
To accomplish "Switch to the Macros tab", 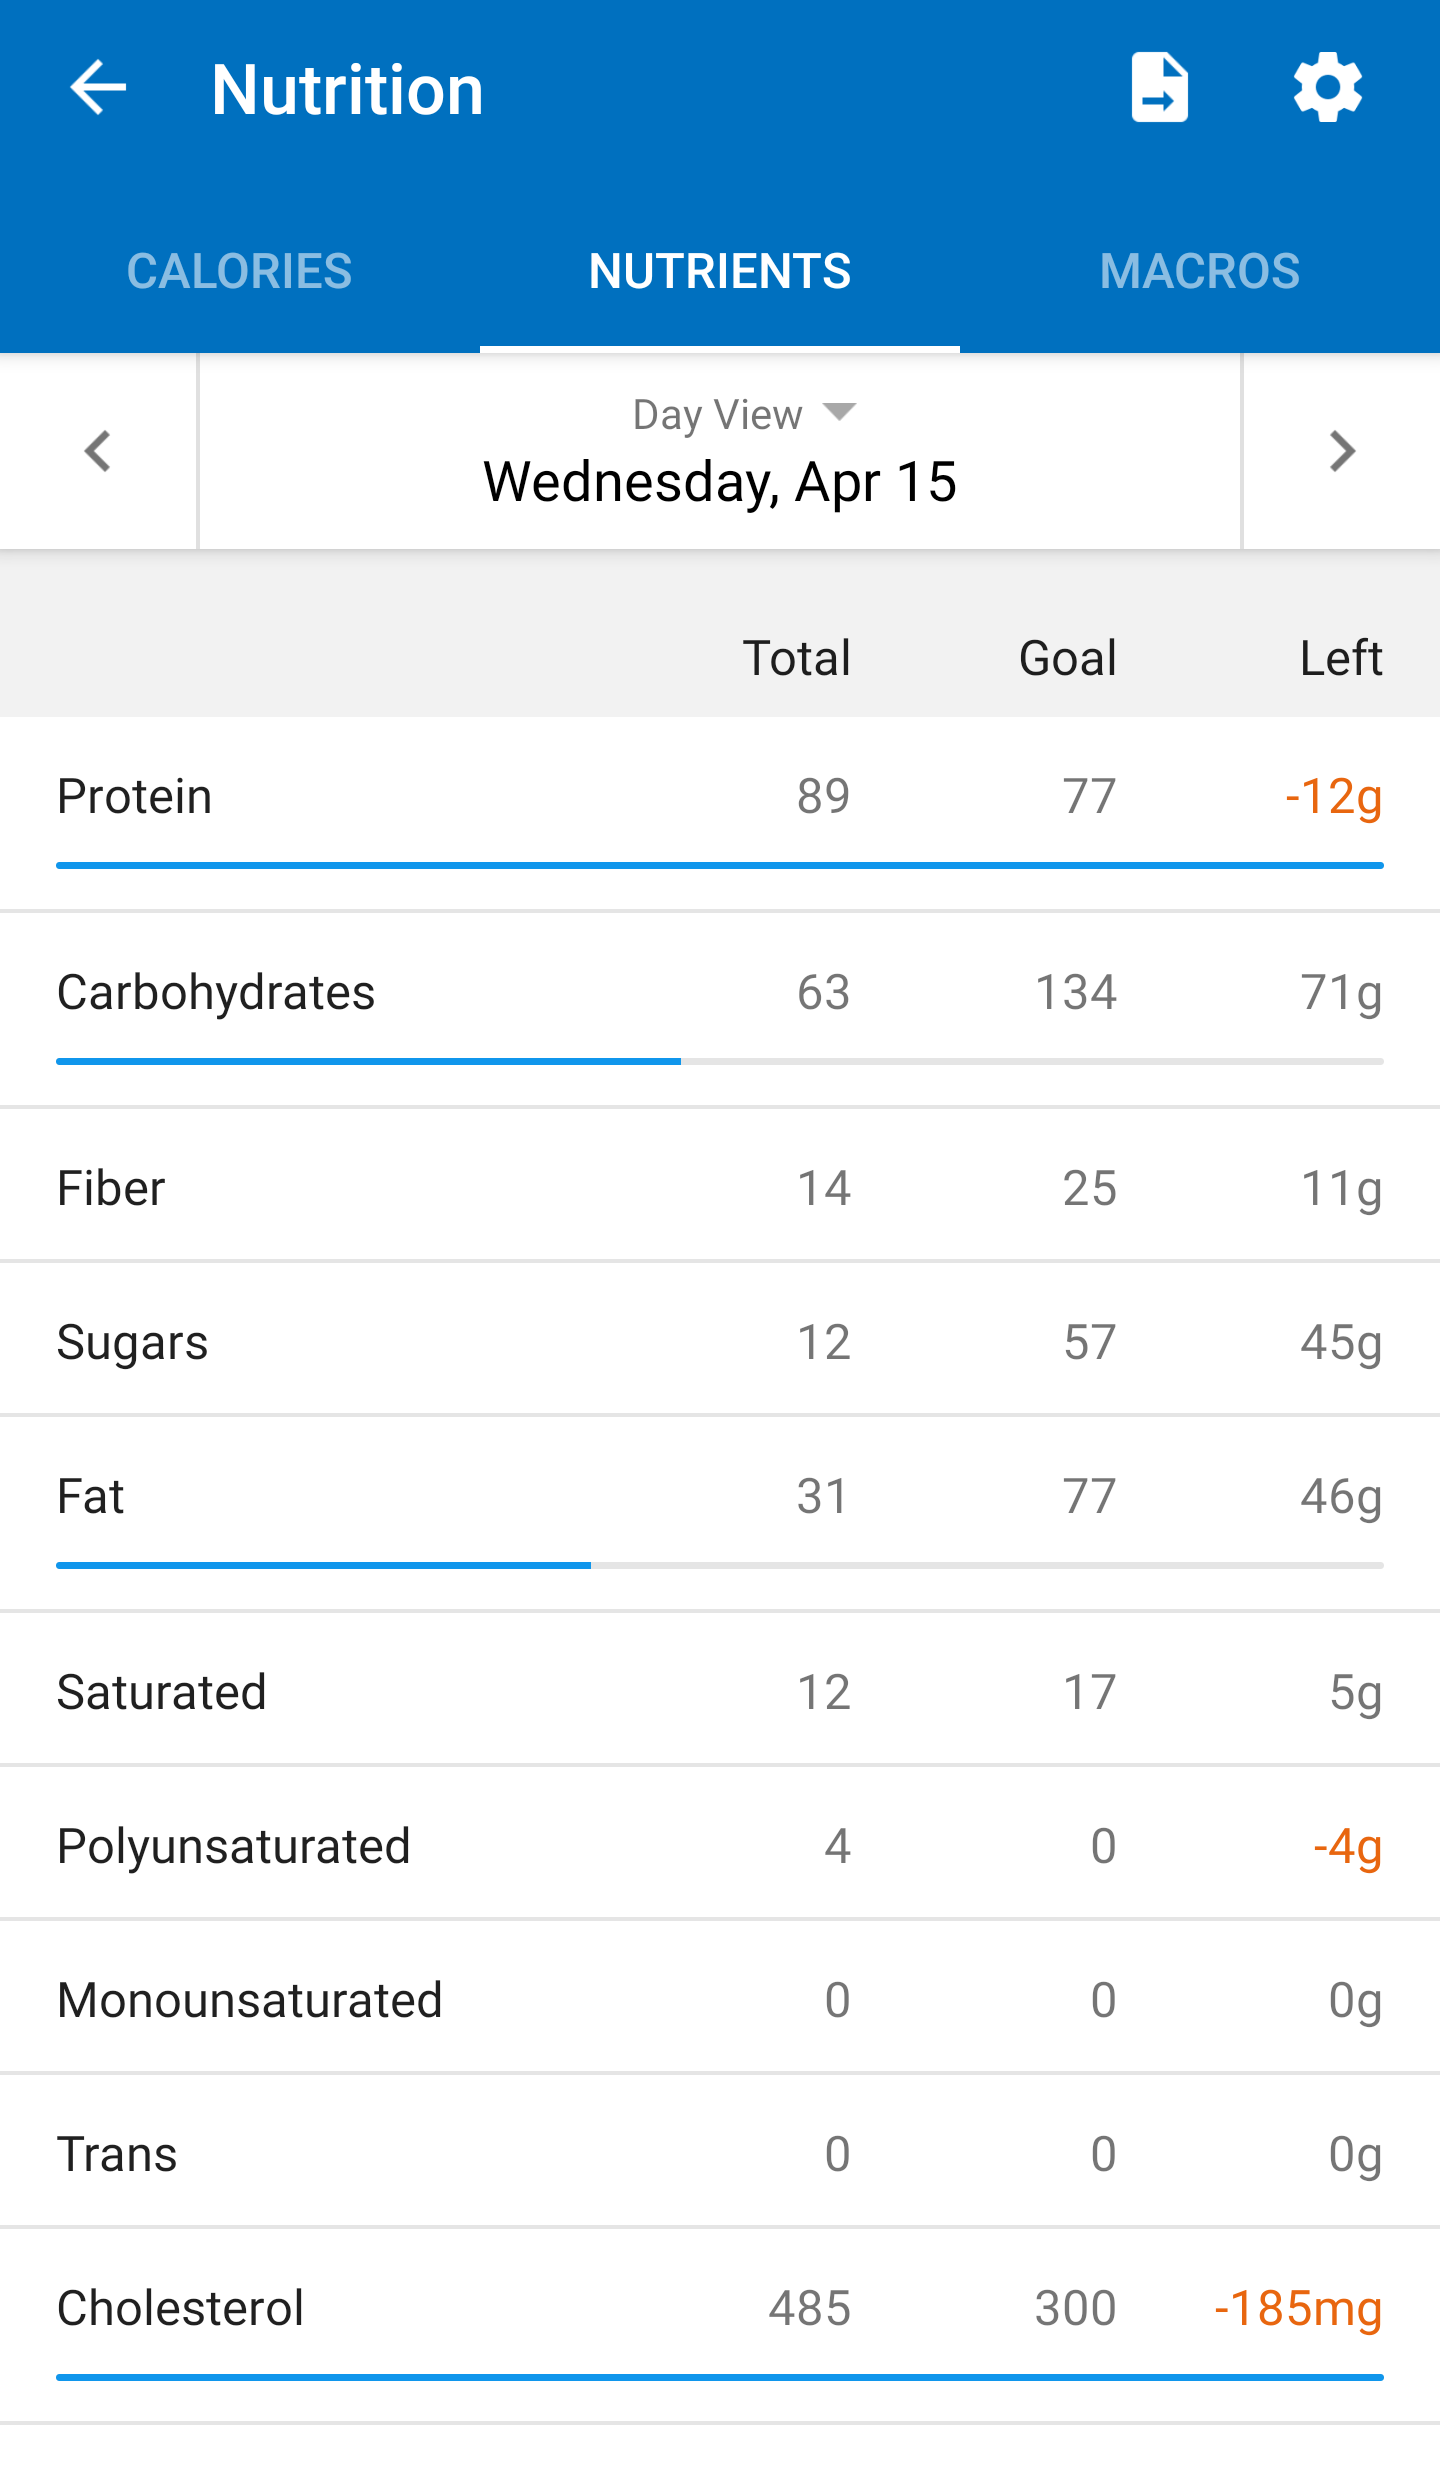I will click(x=1199, y=271).
